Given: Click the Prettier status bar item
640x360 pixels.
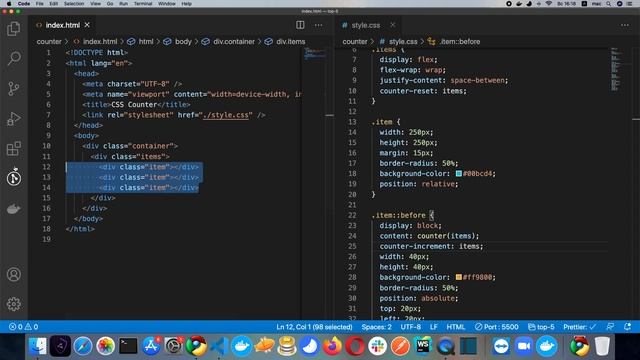Looking at the screenshot, I should pos(580,327).
